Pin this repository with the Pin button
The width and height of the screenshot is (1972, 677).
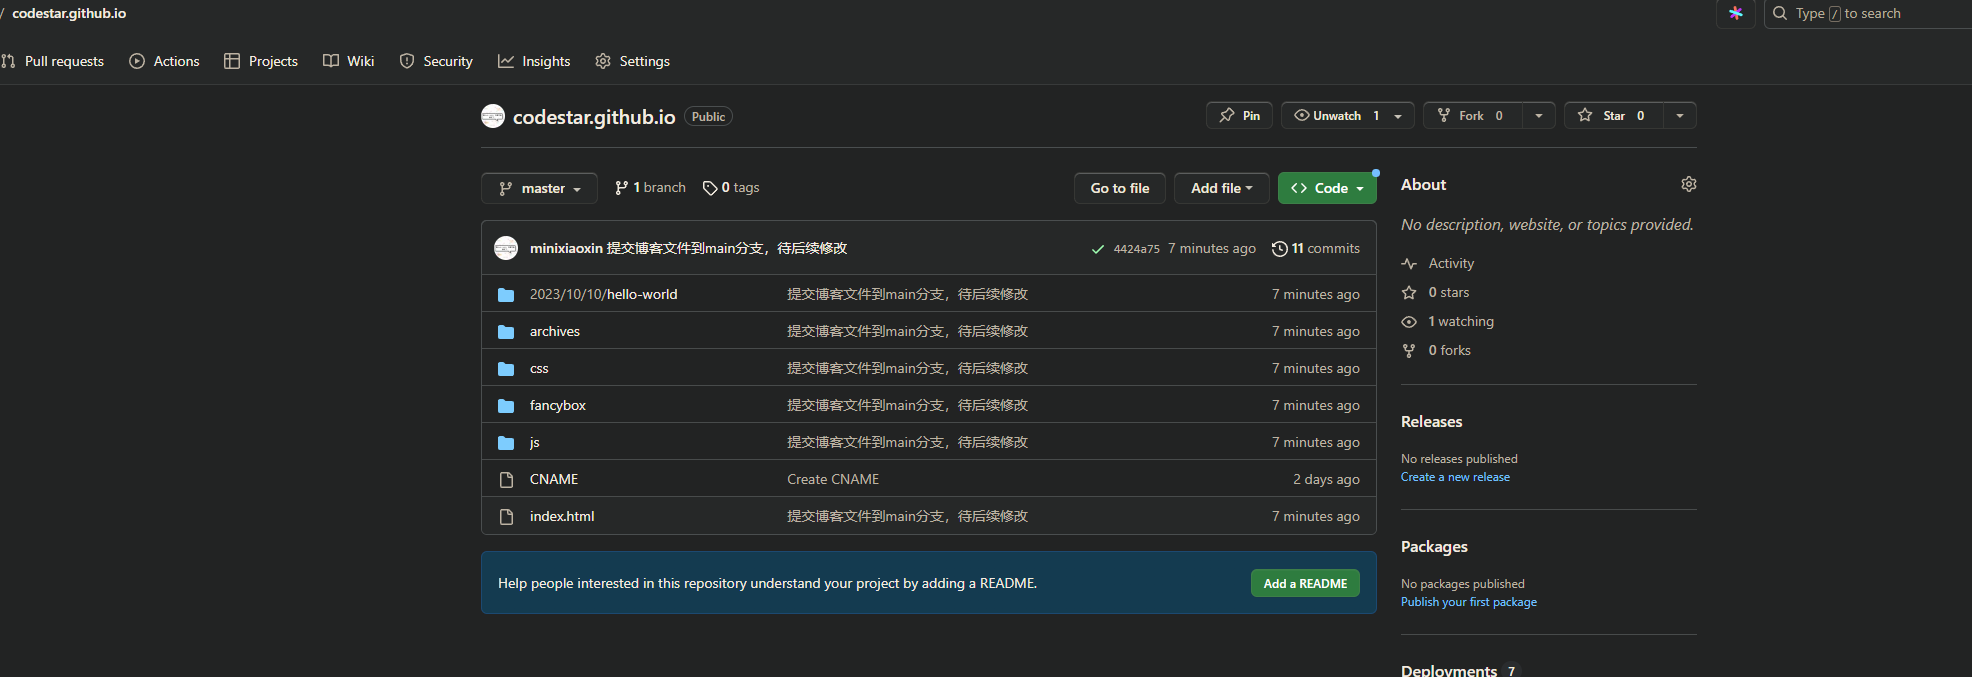click(x=1240, y=115)
